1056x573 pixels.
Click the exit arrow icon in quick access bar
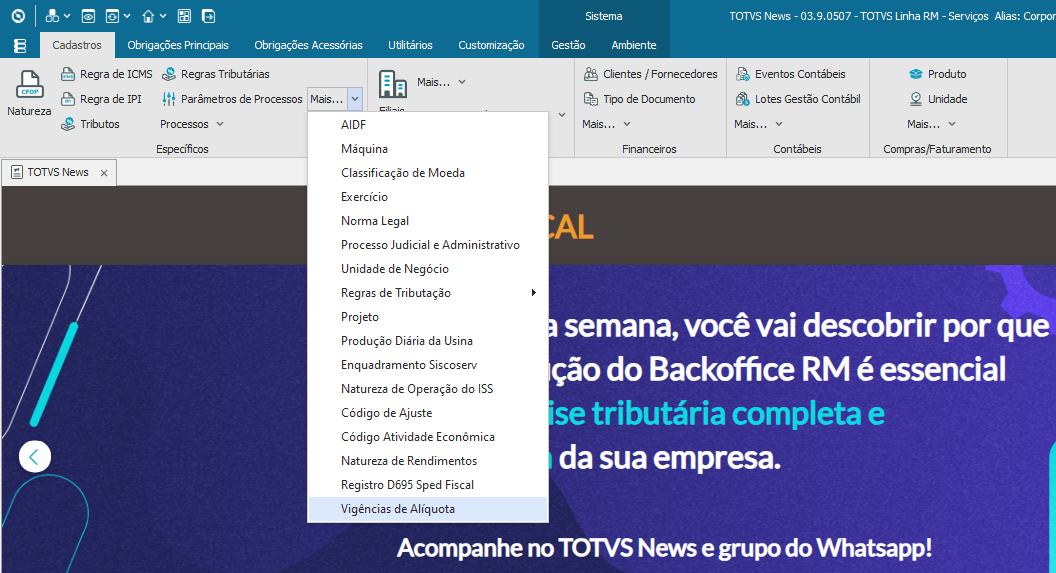209,16
